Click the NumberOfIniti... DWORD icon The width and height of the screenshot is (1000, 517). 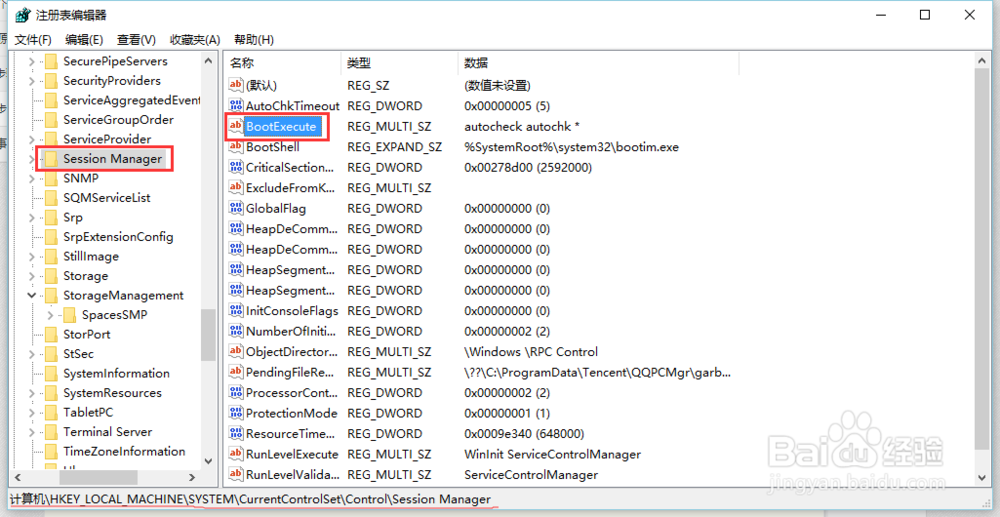point(236,331)
